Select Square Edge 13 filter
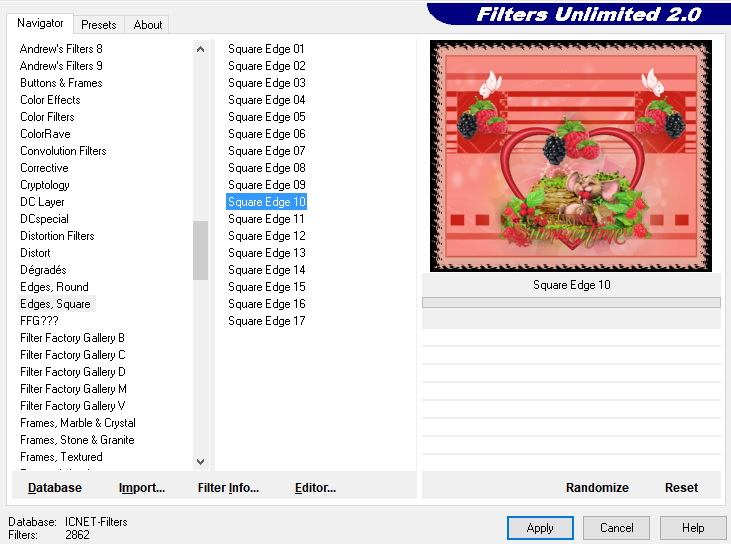 click(266, 253)
